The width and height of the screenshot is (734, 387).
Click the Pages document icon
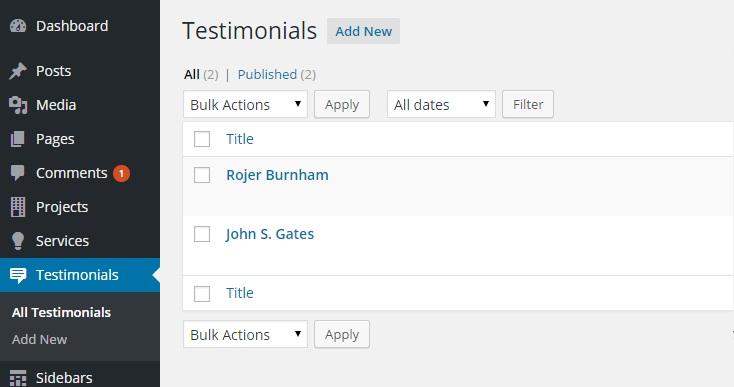coord(18,139)
